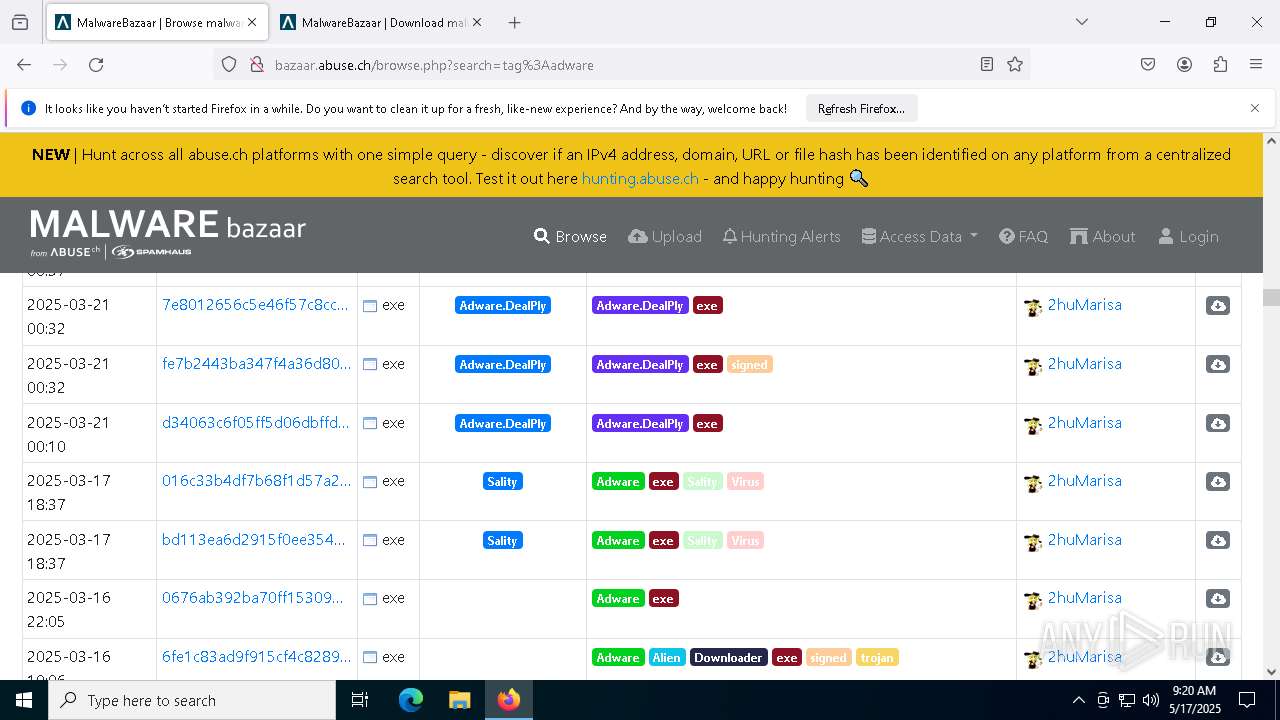Open hash link 7e8012656c5e46f57c8cc
The image size is (1280, 720).
[256, 305]
